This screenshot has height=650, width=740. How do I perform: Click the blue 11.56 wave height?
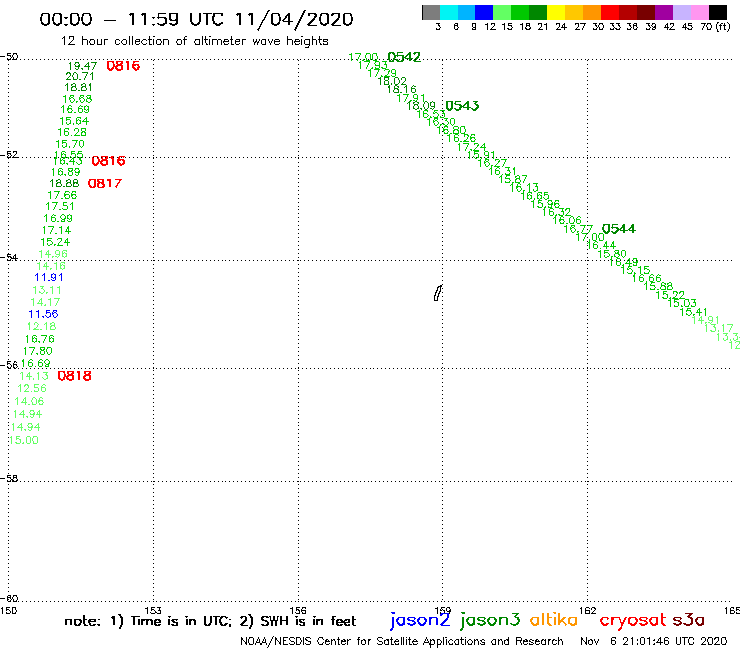43,314
